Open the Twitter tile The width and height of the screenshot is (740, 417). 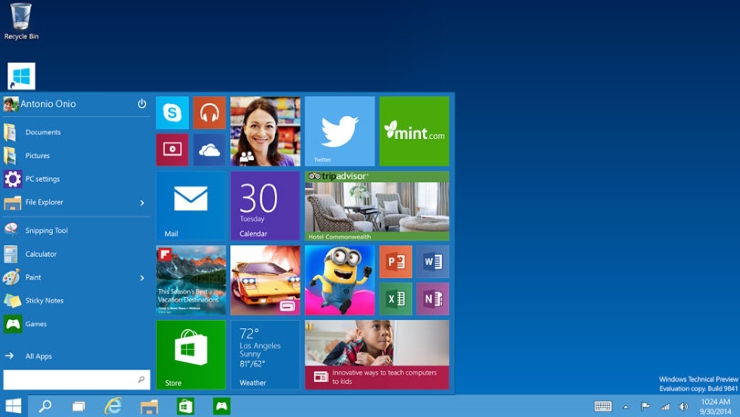pos(339,131)
